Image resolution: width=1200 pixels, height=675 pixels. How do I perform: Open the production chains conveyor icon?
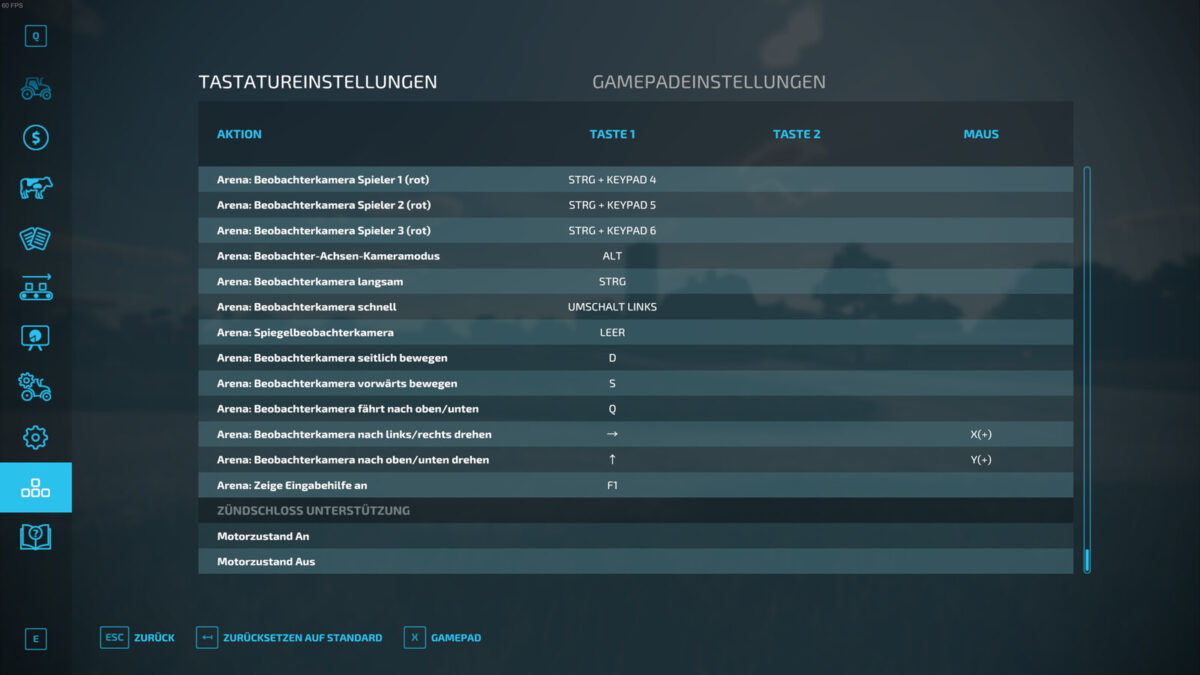point(36,288)
